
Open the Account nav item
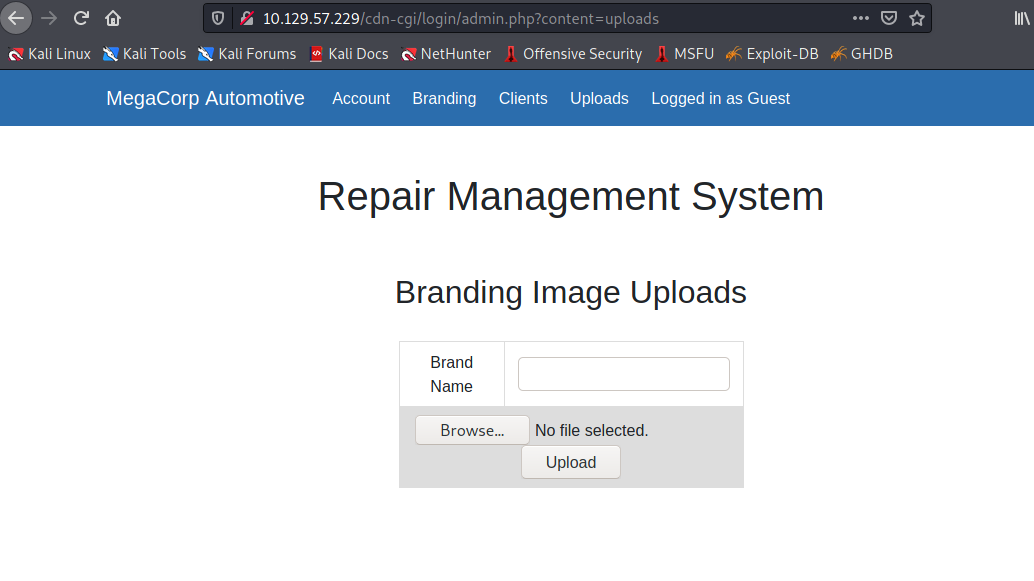[x=361, y=98]
